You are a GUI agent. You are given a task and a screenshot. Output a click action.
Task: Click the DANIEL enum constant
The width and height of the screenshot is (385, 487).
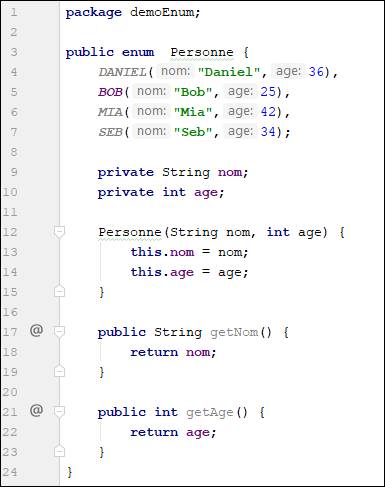tap(122, 72)
